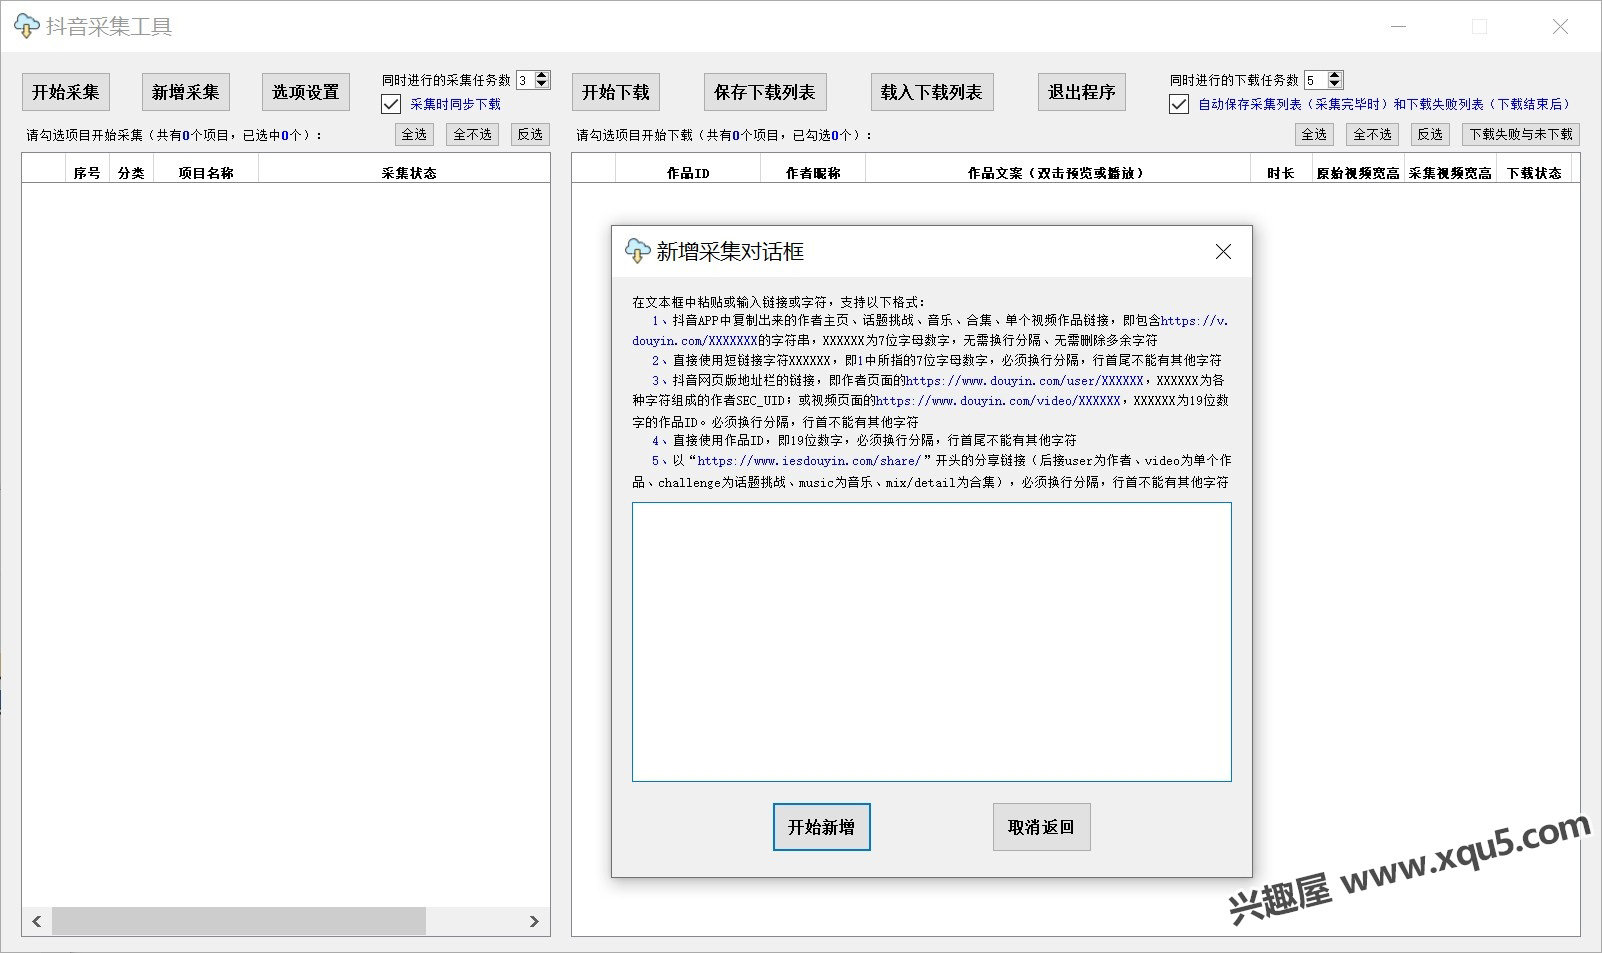Click 反选 in the download list panel
This screenshot has height=953, width=1602.
click(x=1430, y=134)
